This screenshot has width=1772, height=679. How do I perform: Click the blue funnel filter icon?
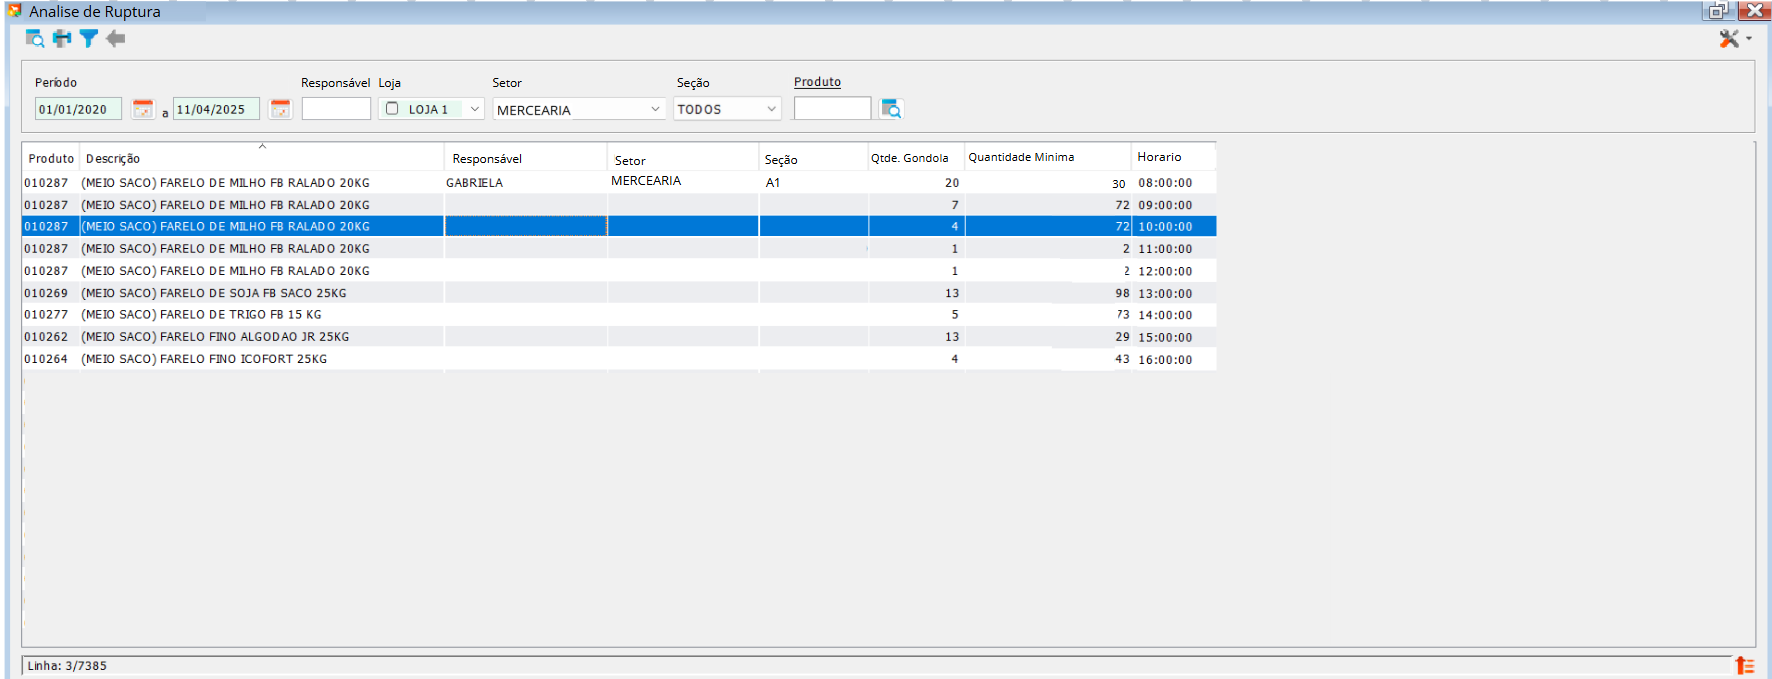(89, 39)
